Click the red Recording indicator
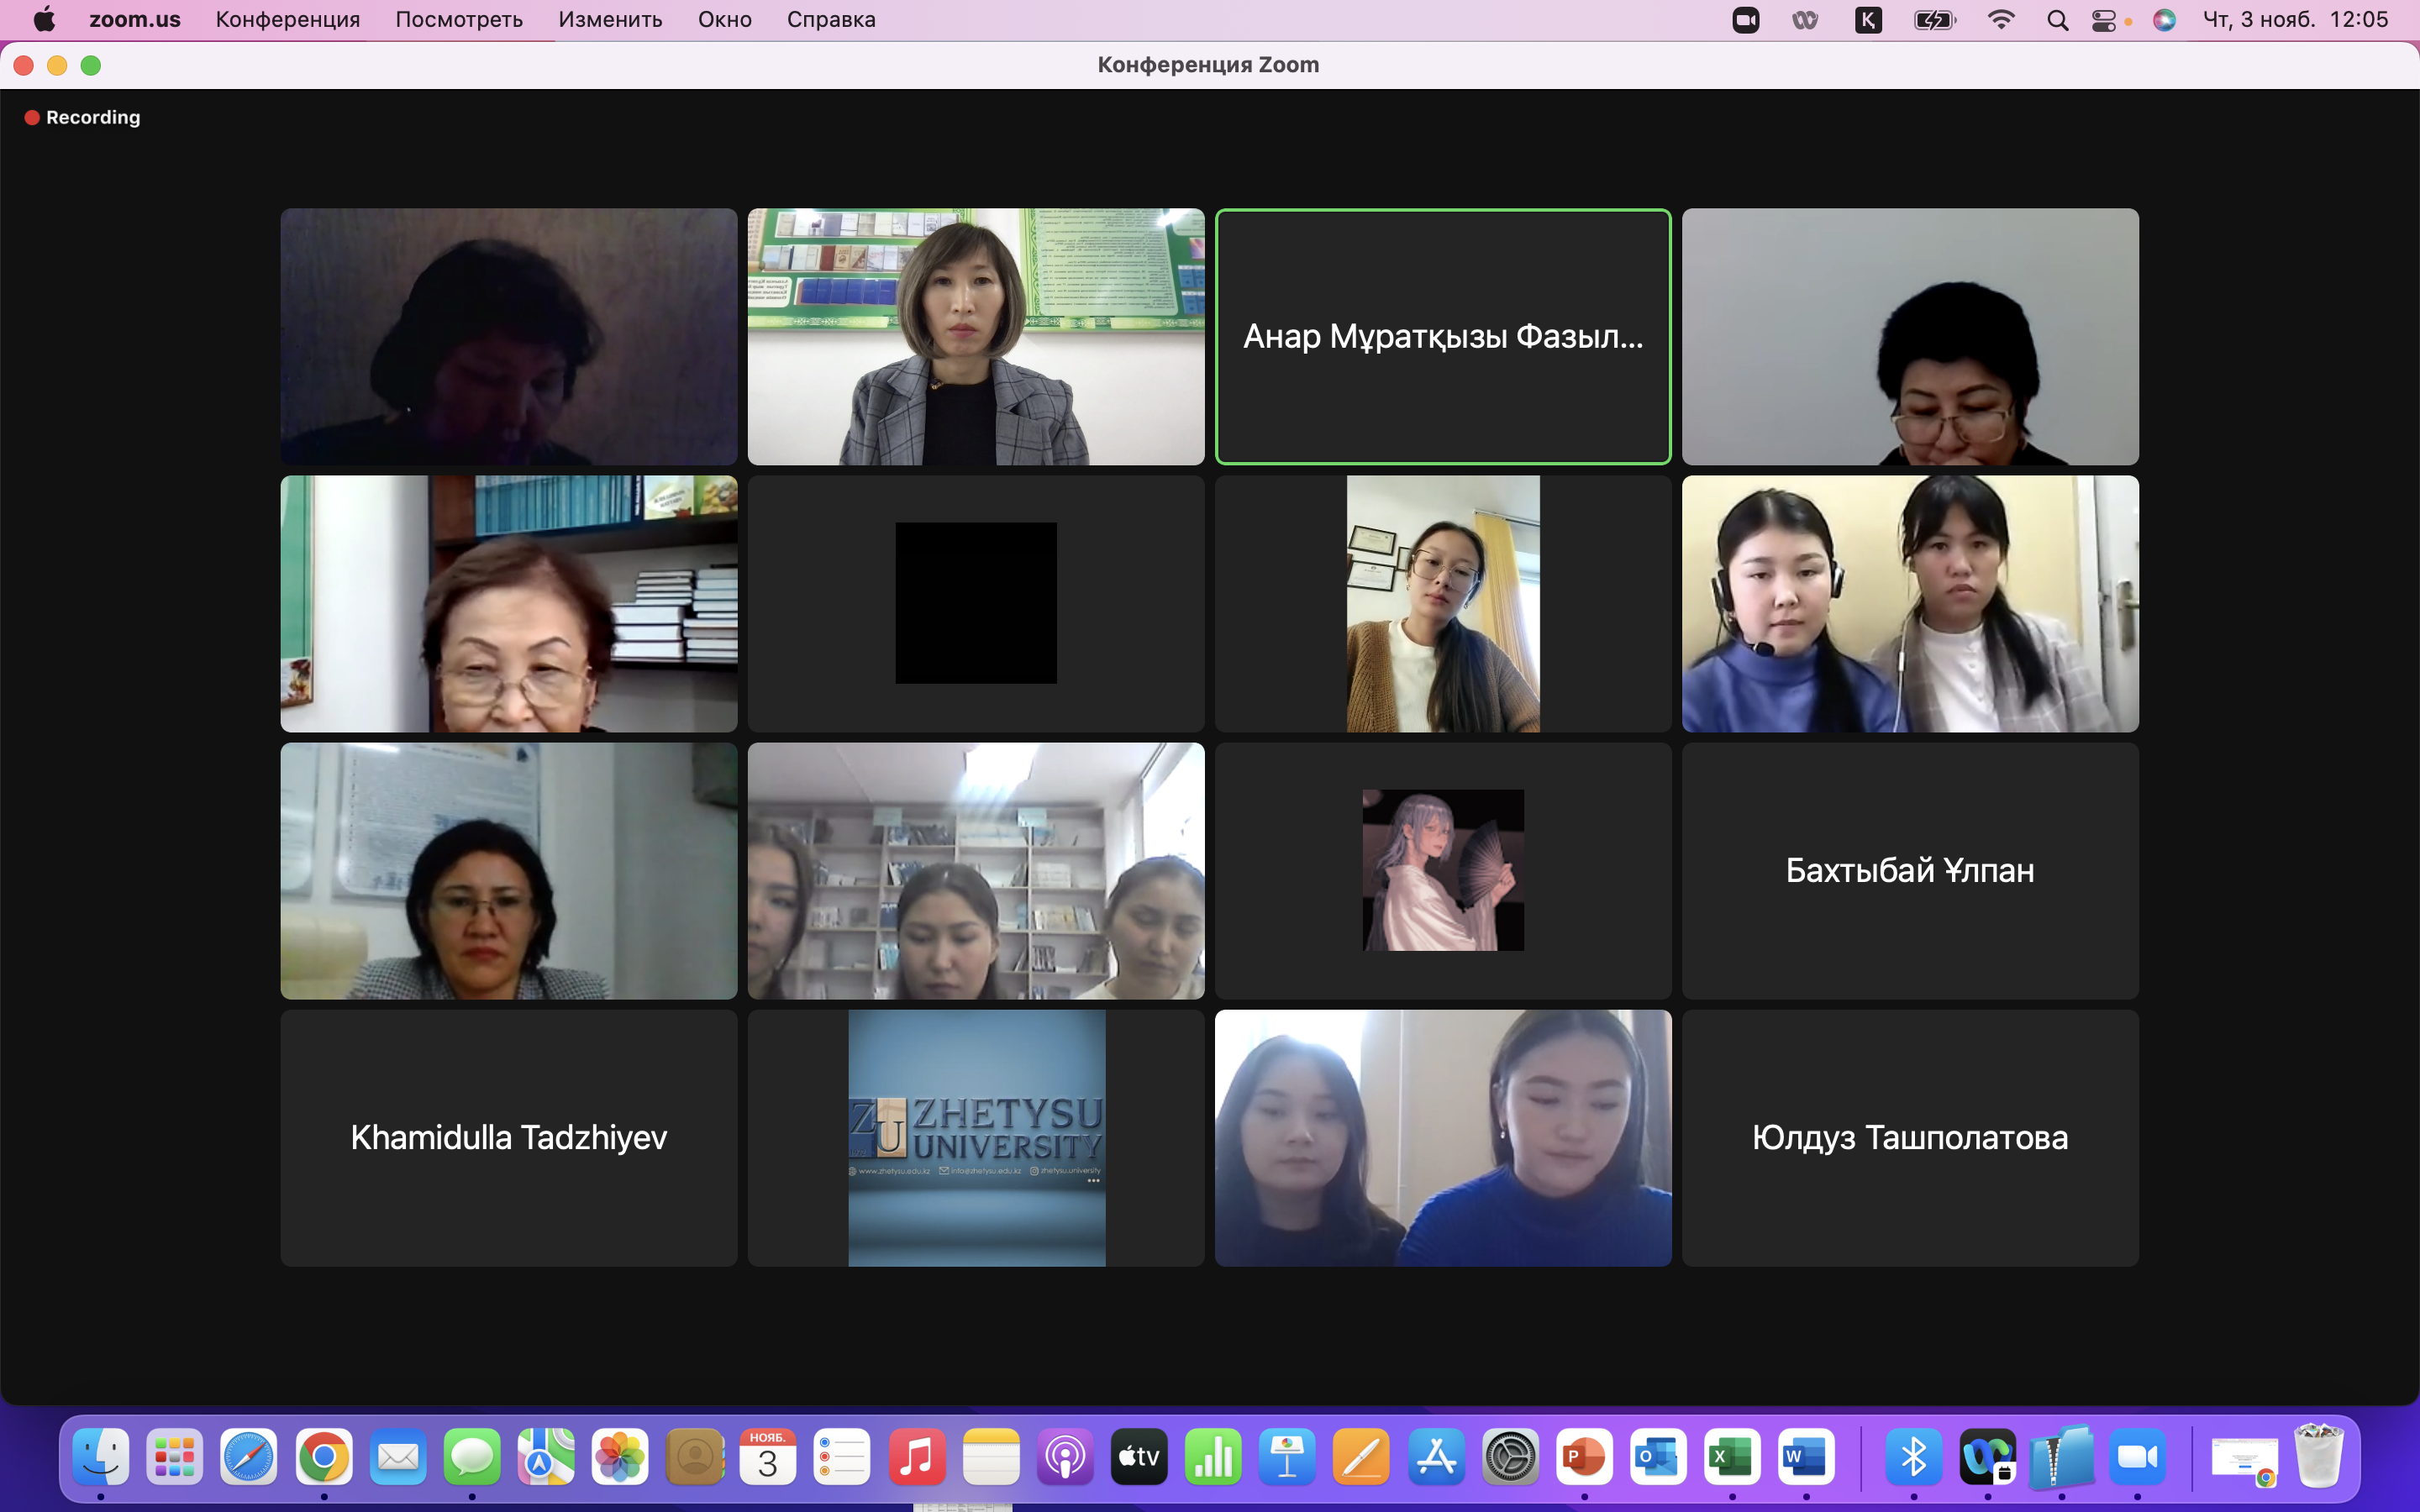This screenshot has height=1512, width=2420. coord(83,118)
